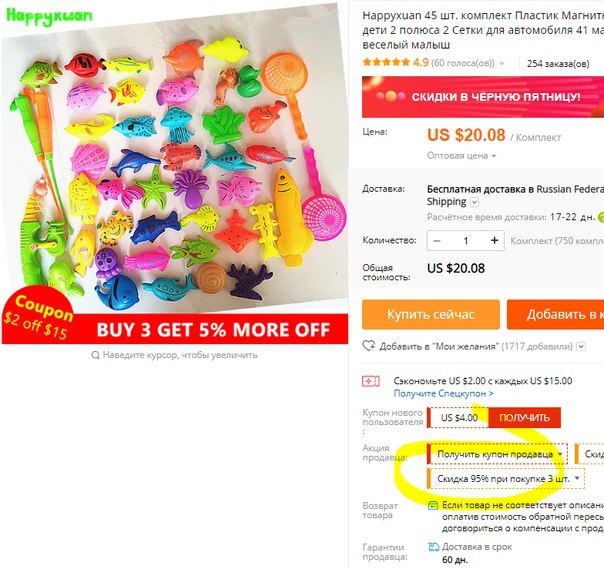Click the quantity input field
Viewport: 604px width, 569px height.
(466, 241)
